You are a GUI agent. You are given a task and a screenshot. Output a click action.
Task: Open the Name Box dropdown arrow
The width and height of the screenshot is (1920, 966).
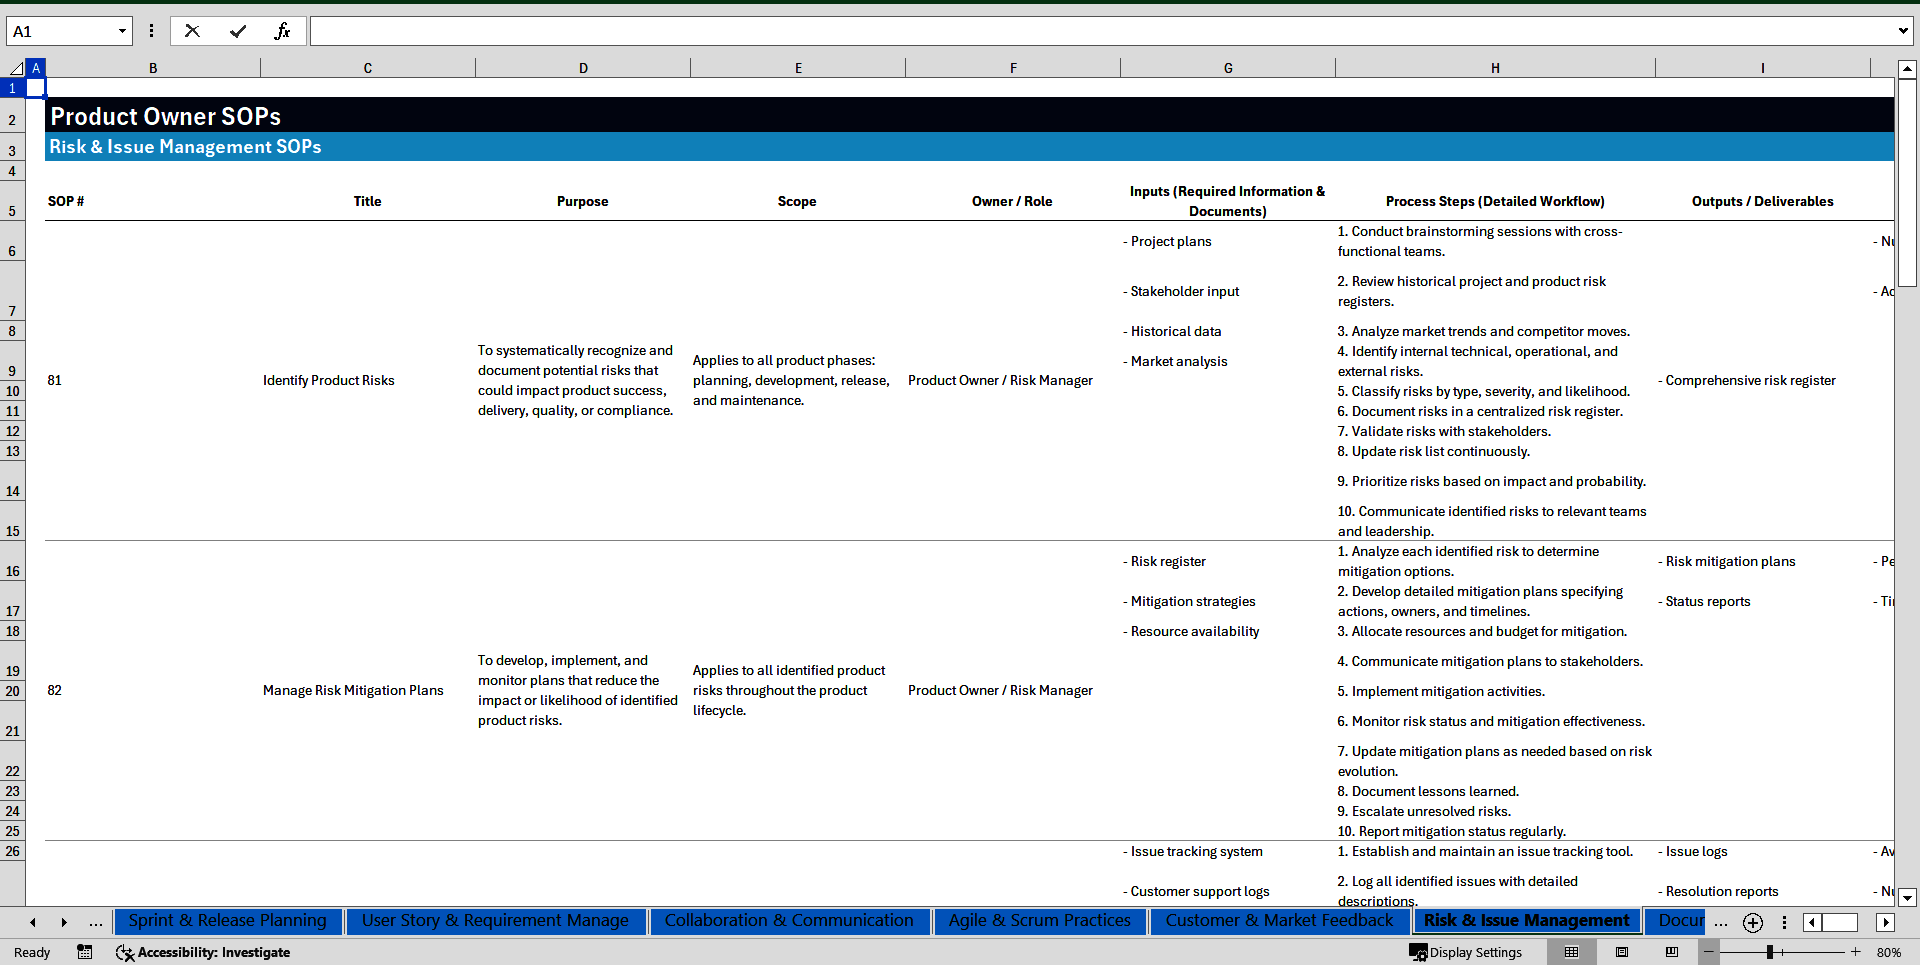122,31
